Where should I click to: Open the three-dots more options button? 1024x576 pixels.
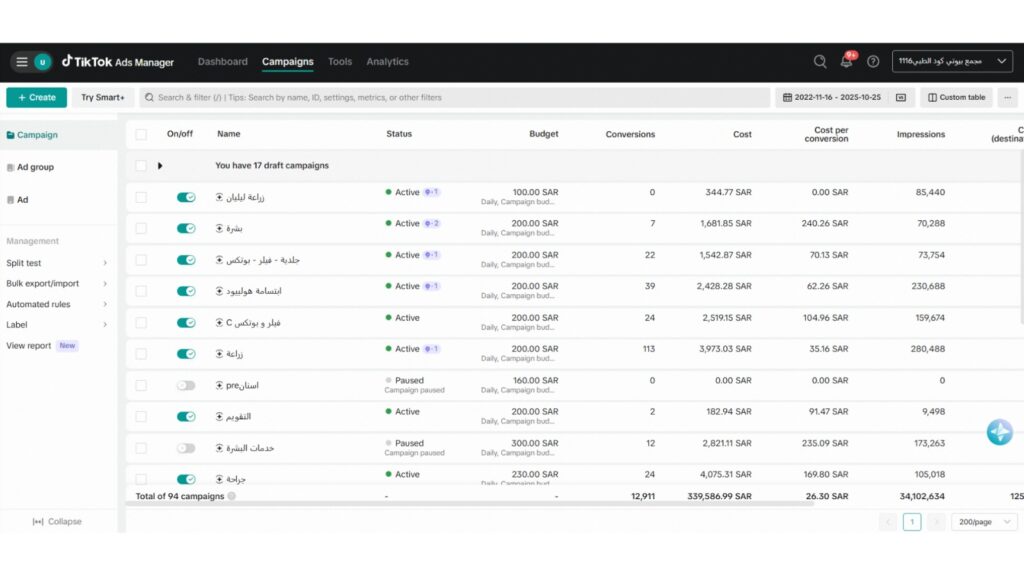[x=1008, y=97]
